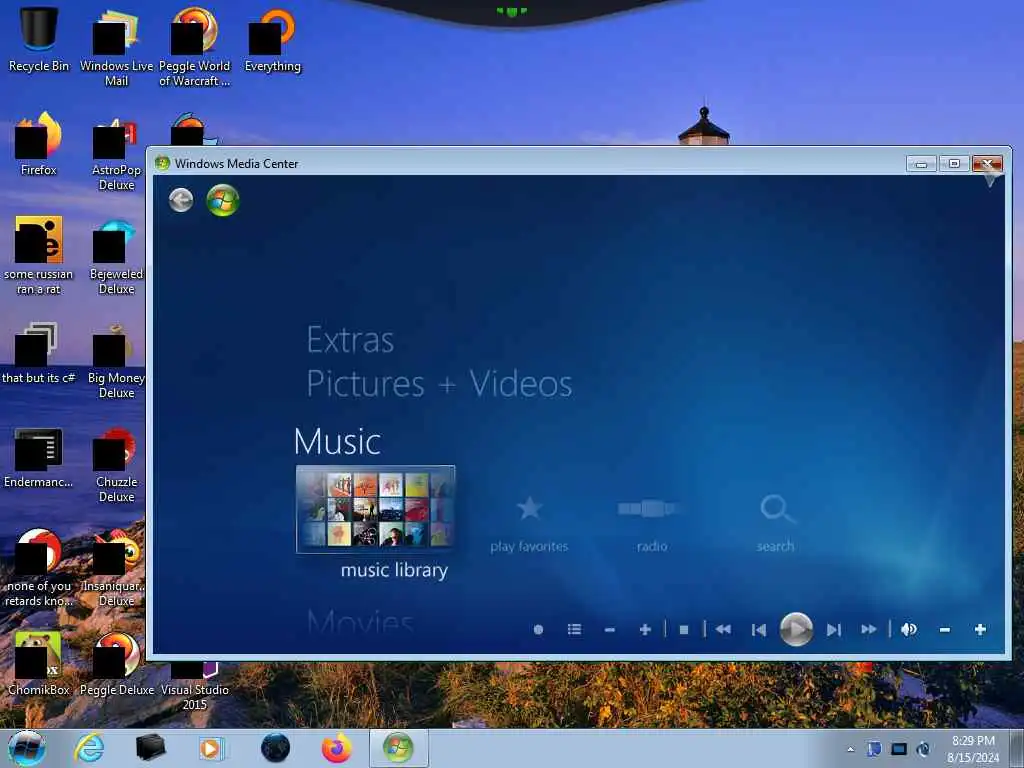Viewport: 1024px width, 768px height.
Task: Click the fast forward button
Action: [x=869, y=630]
